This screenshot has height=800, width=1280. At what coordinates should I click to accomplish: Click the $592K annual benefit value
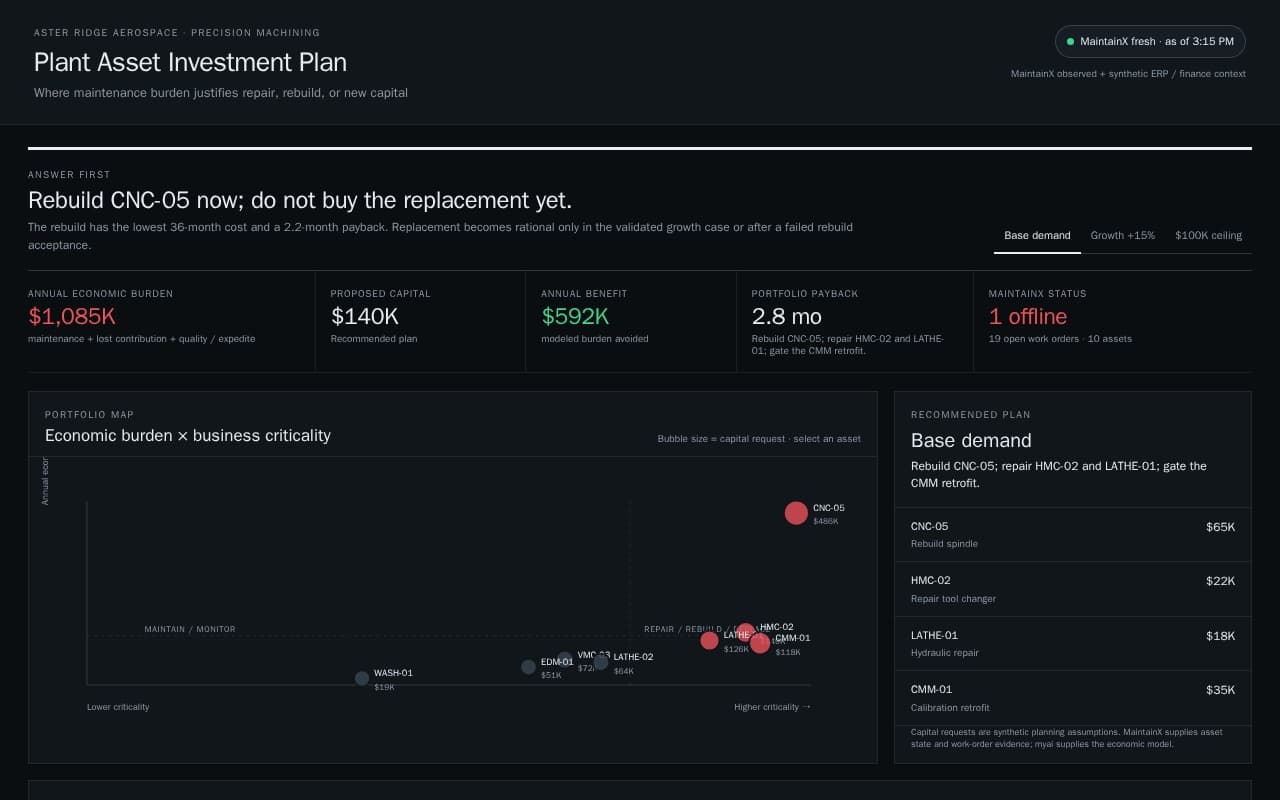coord(575,317)
